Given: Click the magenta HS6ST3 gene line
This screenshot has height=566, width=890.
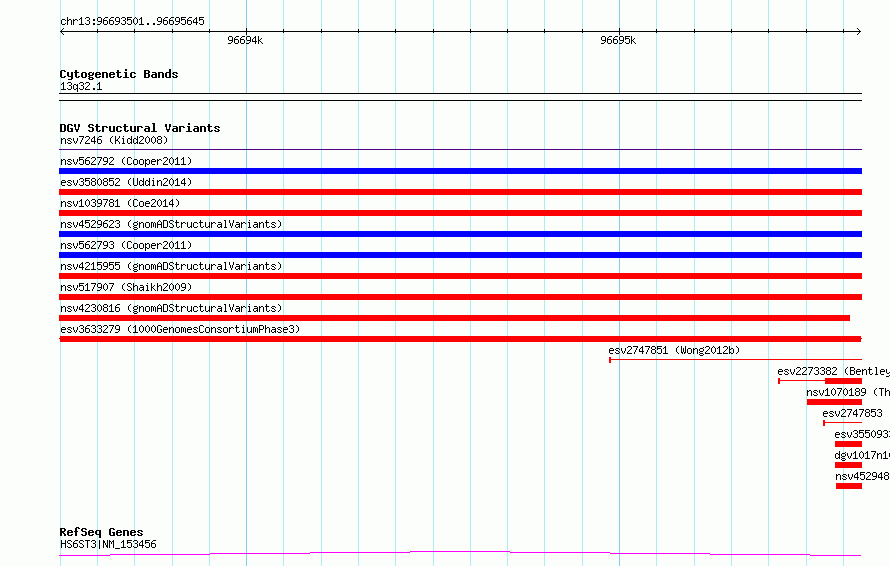Looking at the screenshot, I should pyautogui.click(x=460, y=553).
